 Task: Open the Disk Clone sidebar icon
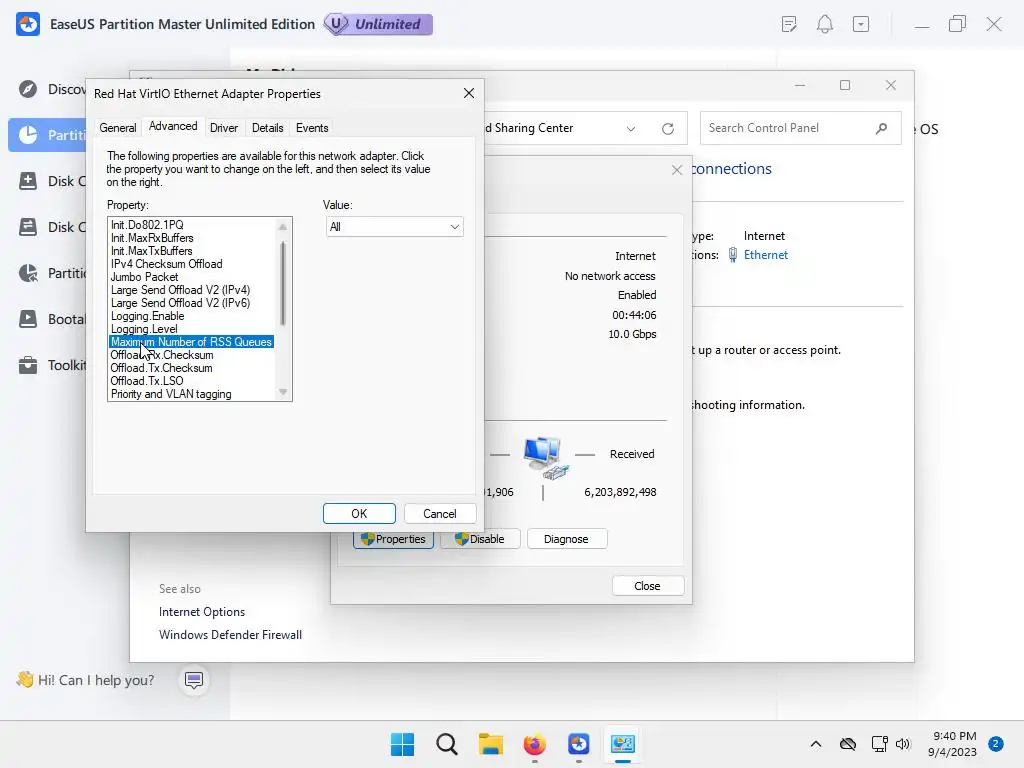(x=28, y=227)
